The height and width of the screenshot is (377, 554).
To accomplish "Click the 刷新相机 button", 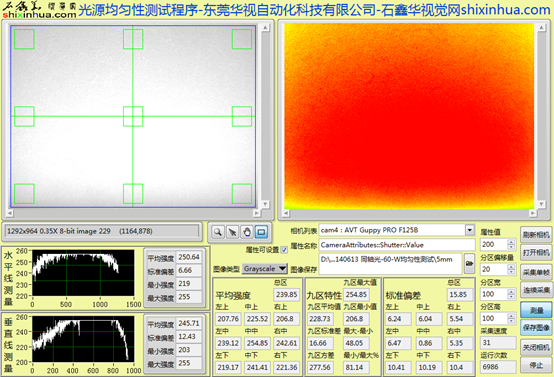I will (x=536, y=235).
